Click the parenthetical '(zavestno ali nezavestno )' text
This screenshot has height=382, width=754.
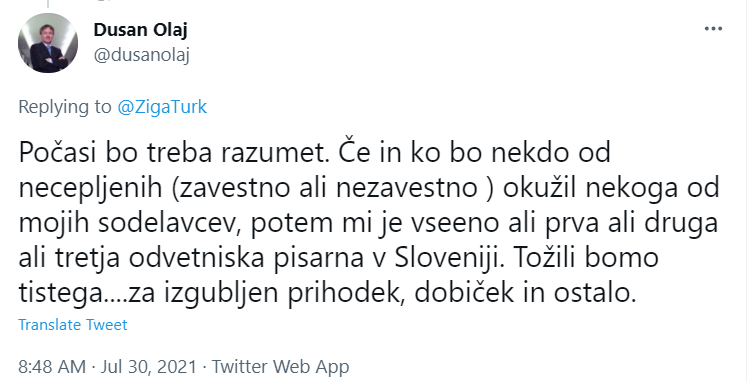tap(332, 189)
